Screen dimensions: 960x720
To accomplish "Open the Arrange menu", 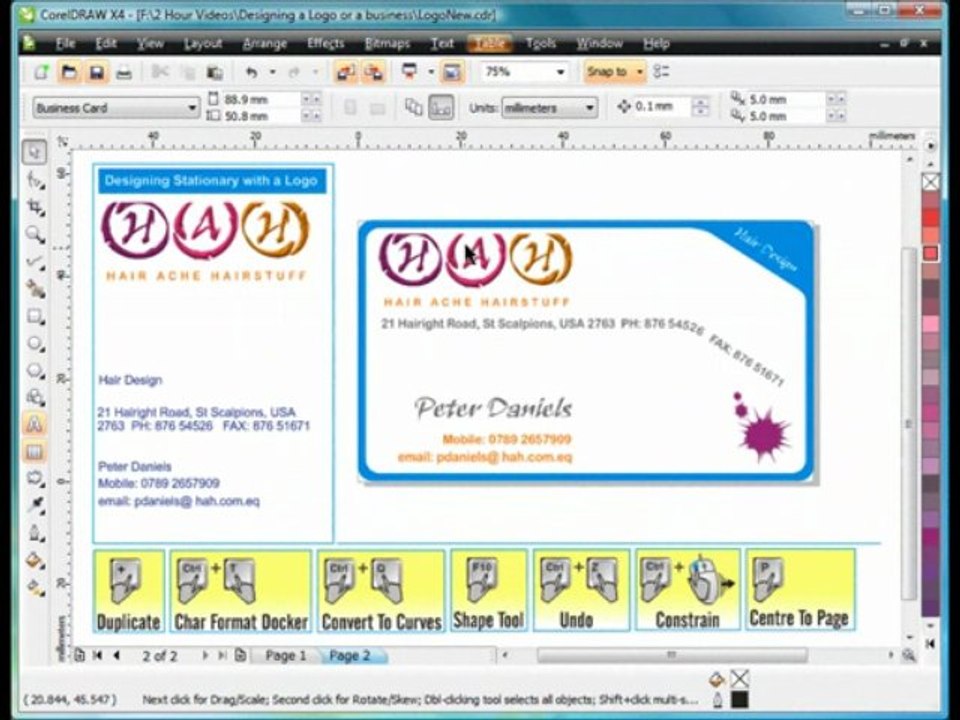I will coord(264,43).
